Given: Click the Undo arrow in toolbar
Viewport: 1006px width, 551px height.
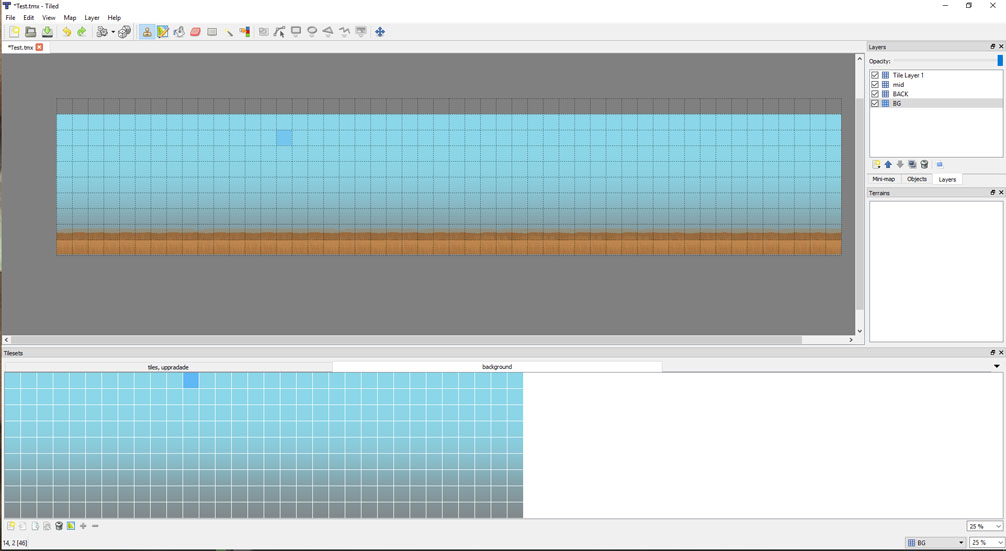Looking at the screenshot, I should (x=67, y=32).
